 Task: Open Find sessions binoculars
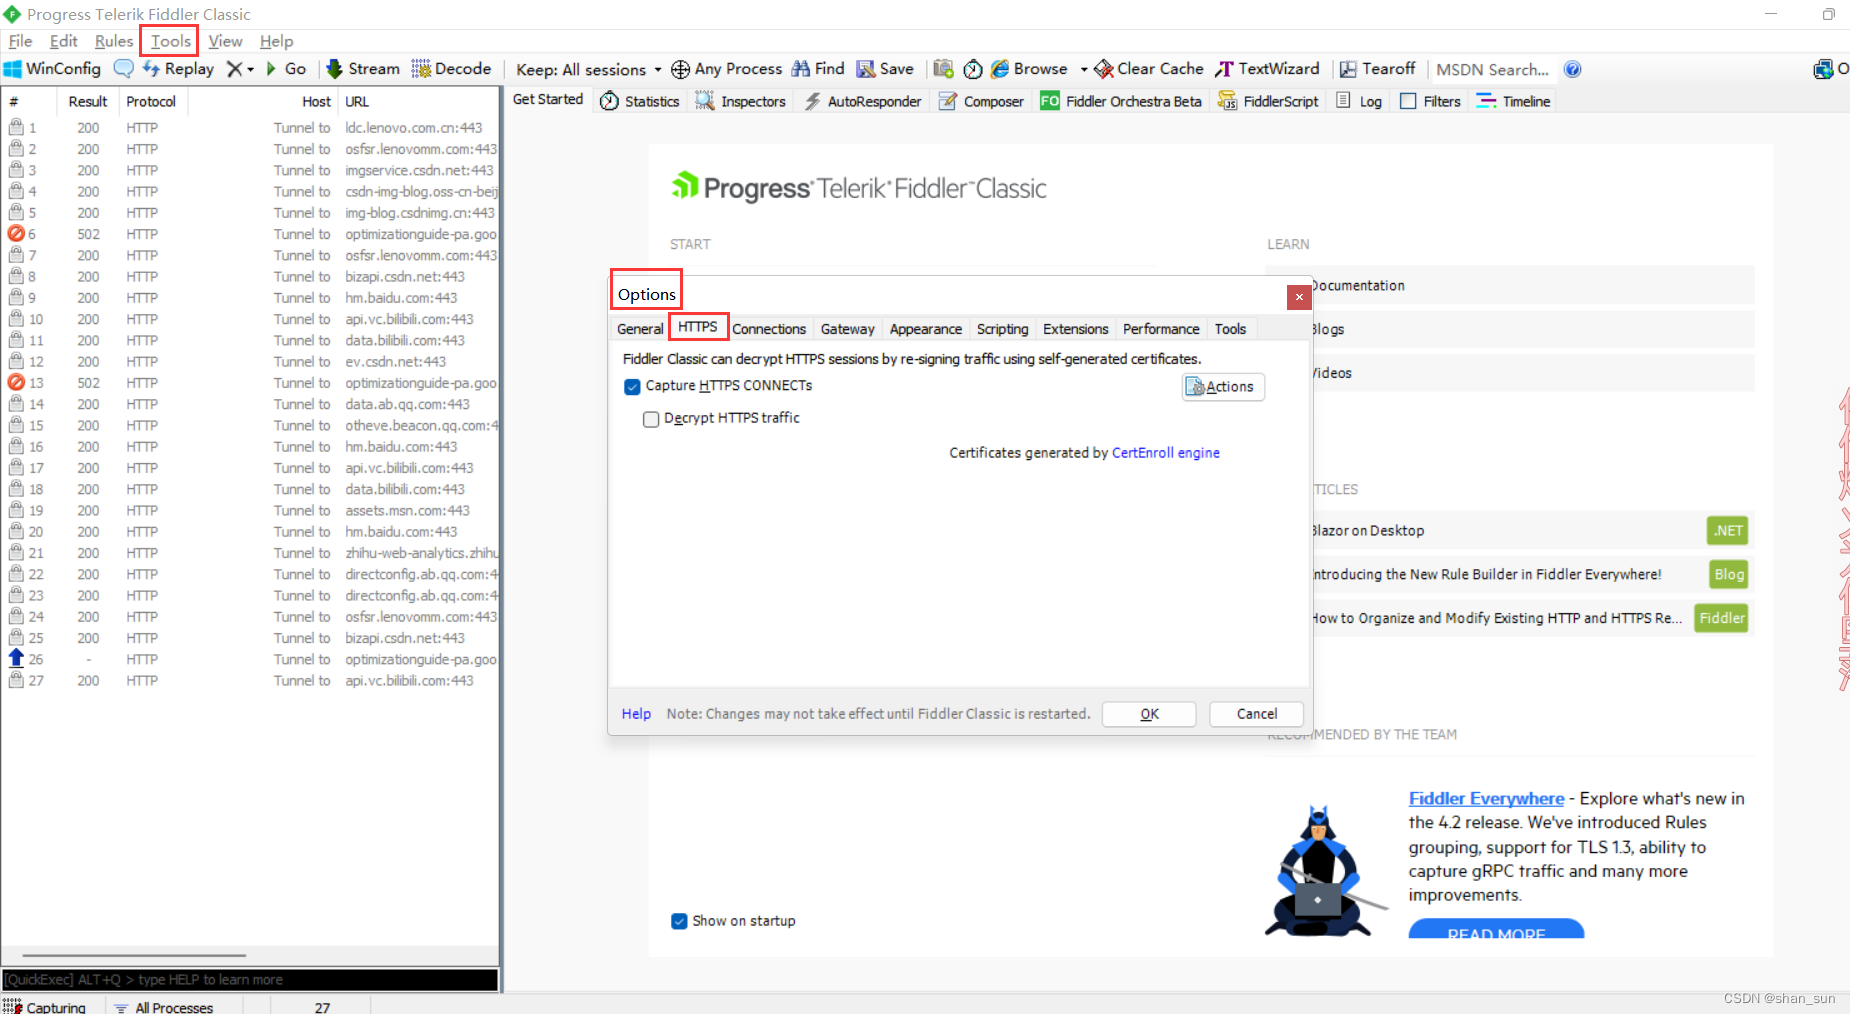[818, 69]
